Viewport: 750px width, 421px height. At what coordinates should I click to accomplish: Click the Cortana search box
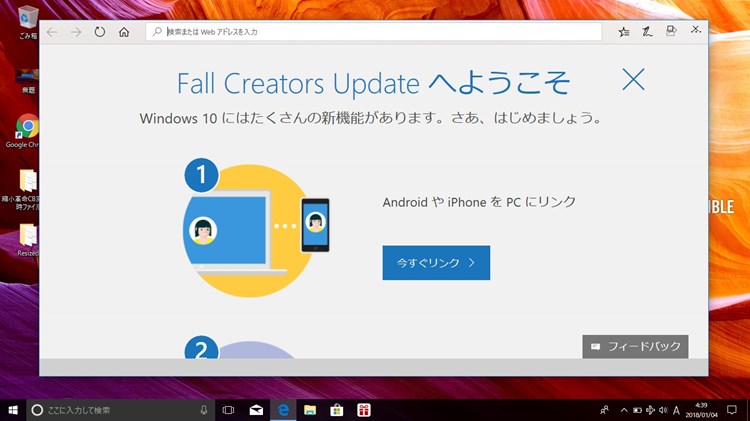[121, 410]
